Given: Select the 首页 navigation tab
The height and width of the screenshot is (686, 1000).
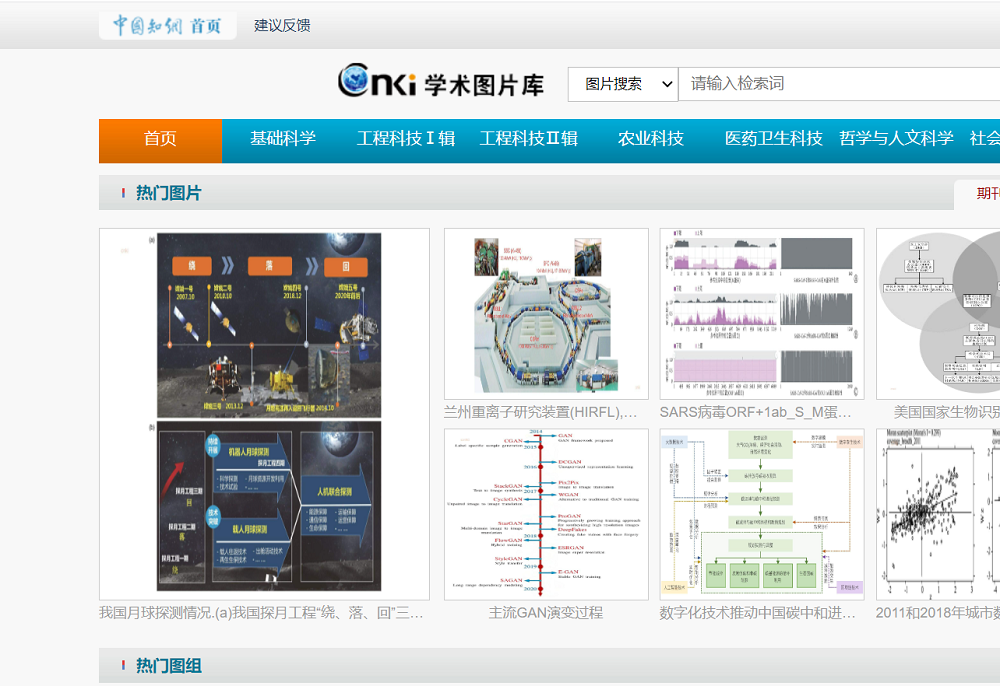Looking at the screenshot, I should tap(159, 140).
